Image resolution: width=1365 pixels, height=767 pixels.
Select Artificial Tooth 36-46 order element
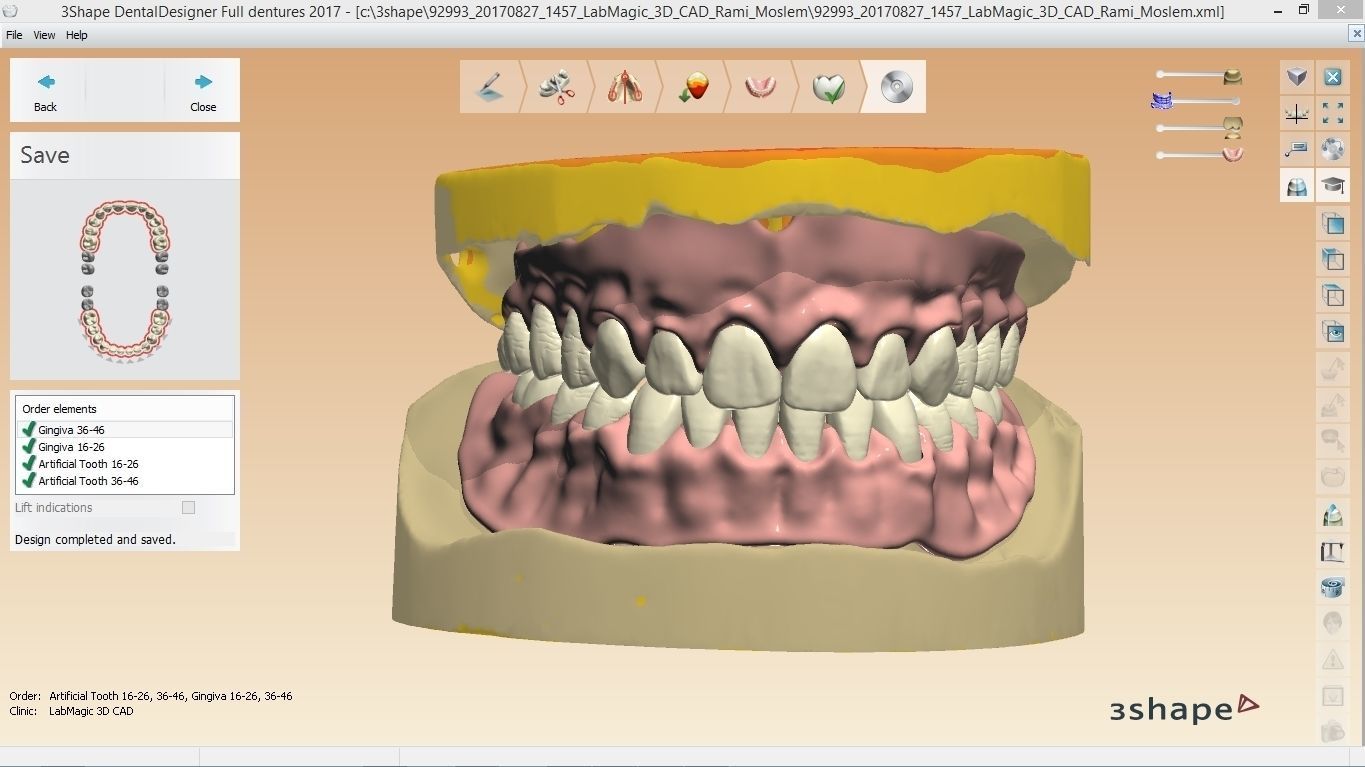pyautogui.click(x=125, y=481)
